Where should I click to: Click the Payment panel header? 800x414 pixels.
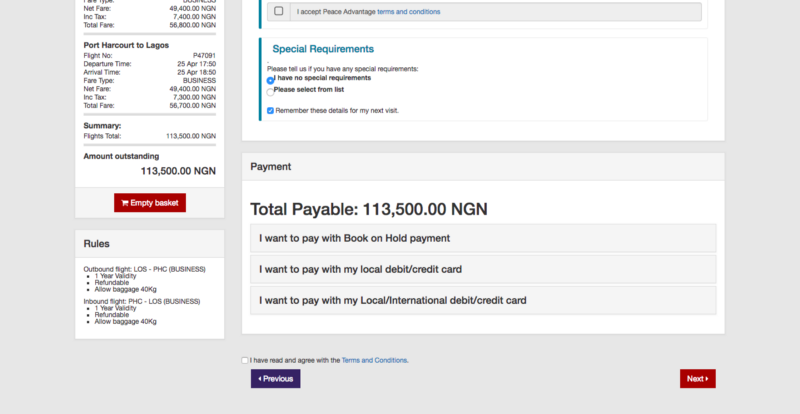pos(483,167)
